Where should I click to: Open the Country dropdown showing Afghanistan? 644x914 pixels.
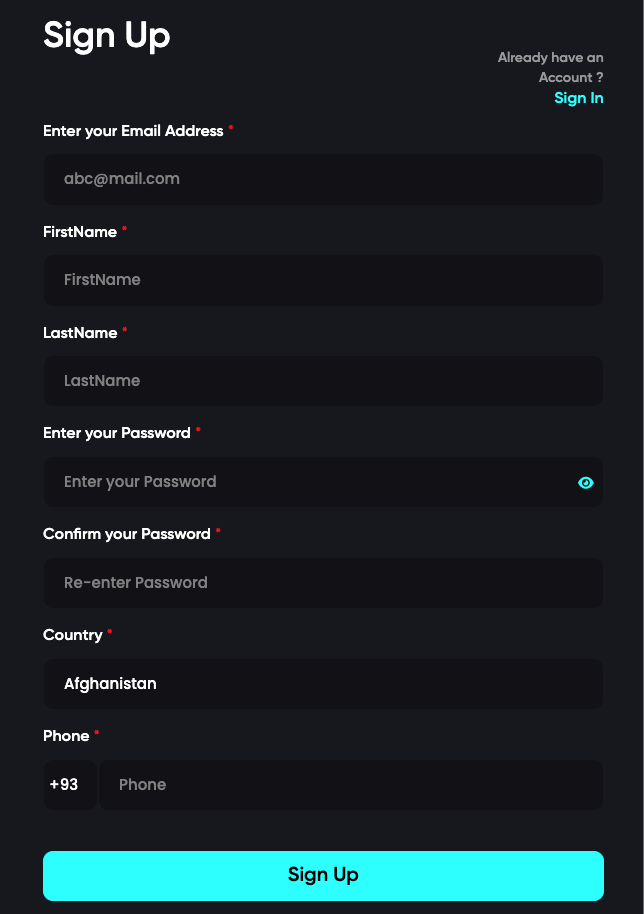click(323, 684)
